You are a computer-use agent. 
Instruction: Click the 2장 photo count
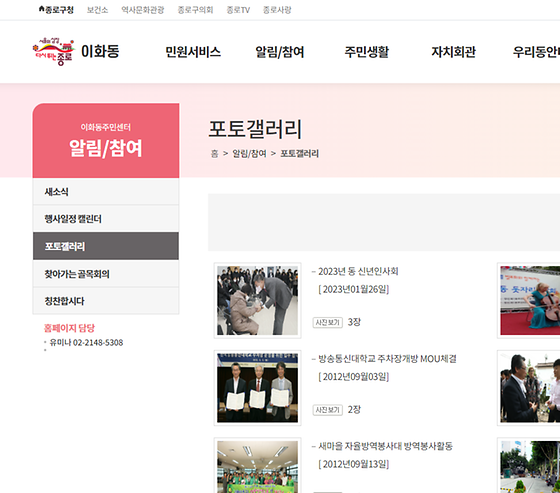[354, 409]
